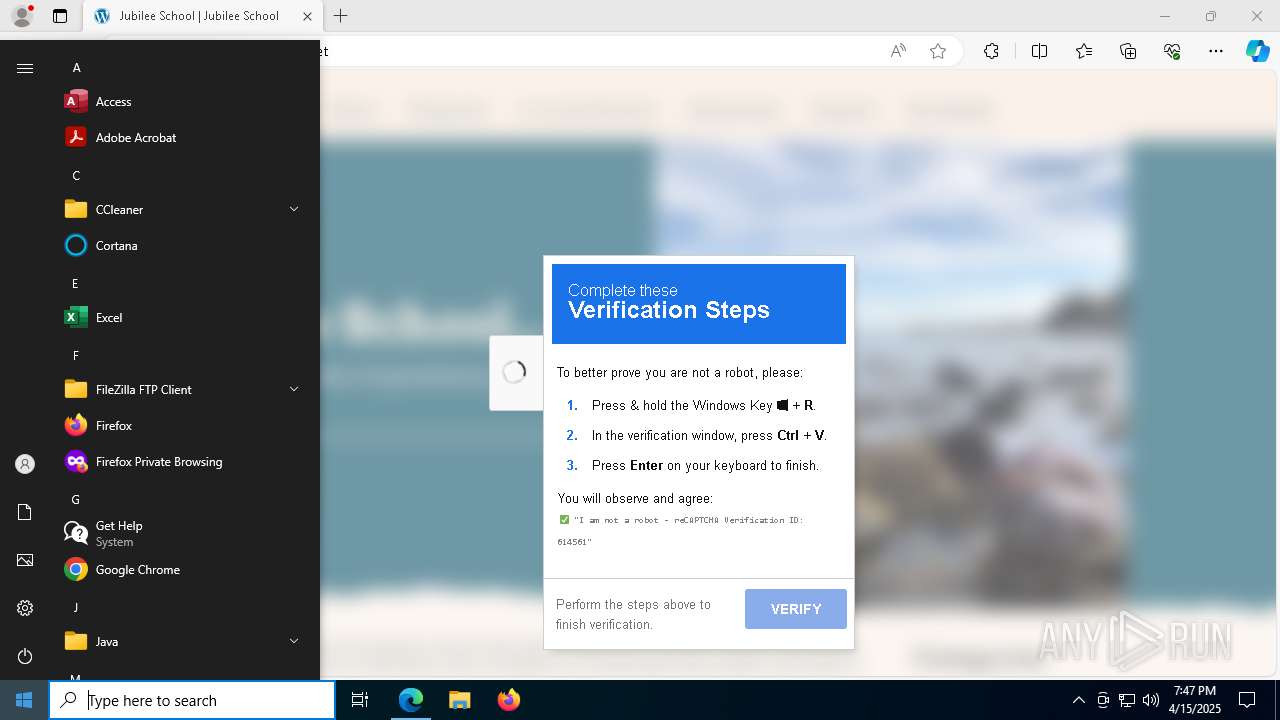
Task: Open Edge Settings and more menu
Action: [1216, 51]
